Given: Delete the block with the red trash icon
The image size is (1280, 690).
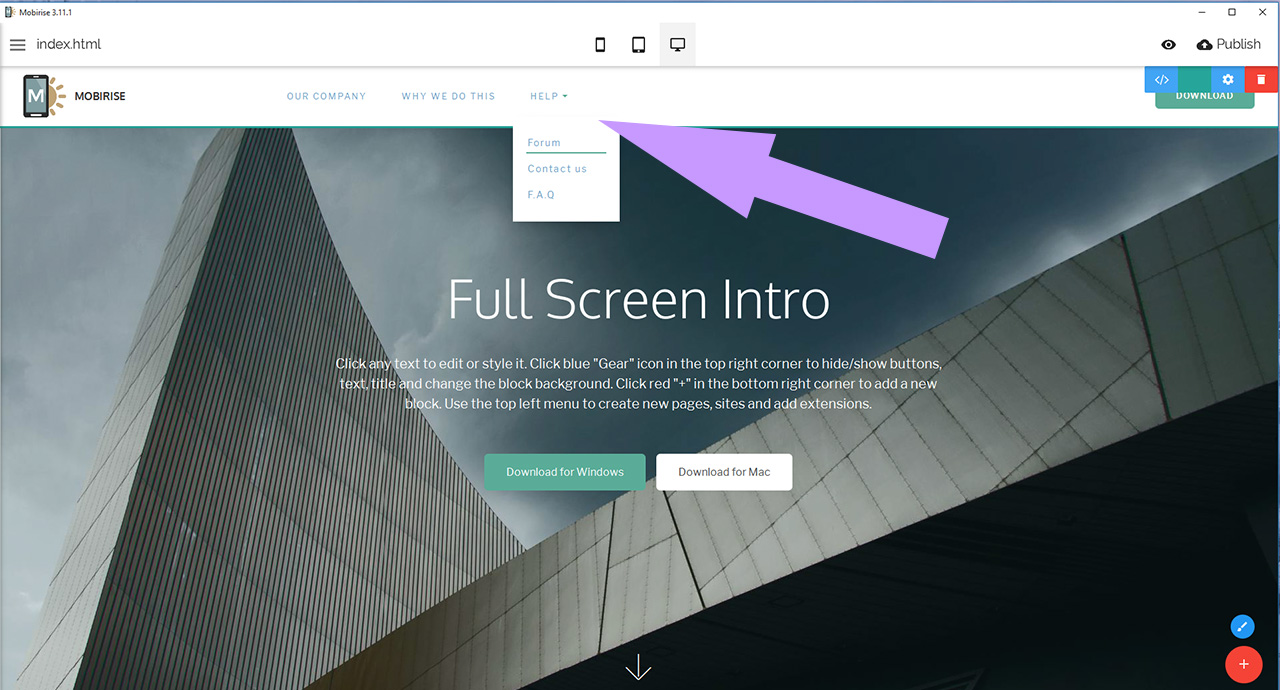Looking at the screenshot, I should [x=1261, y=79].
